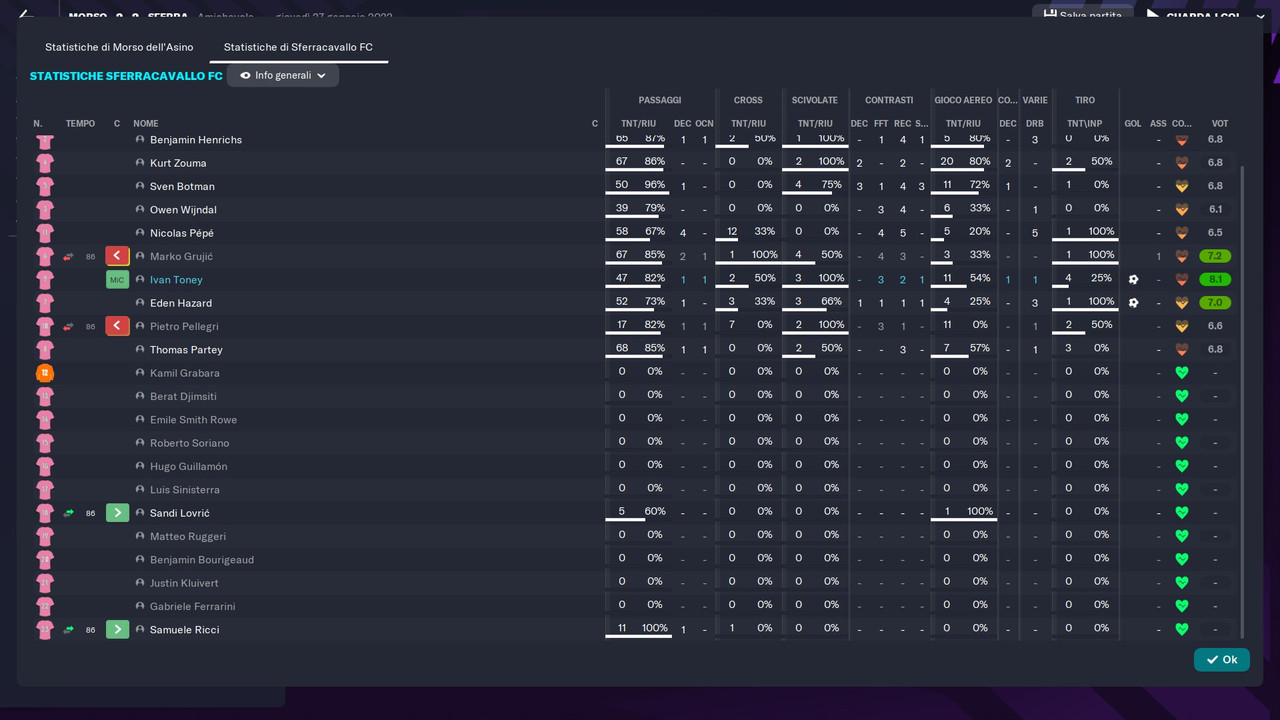Sort the table by the TEMPO column
Screen dimensions: 1280x720
coord(80,124)
